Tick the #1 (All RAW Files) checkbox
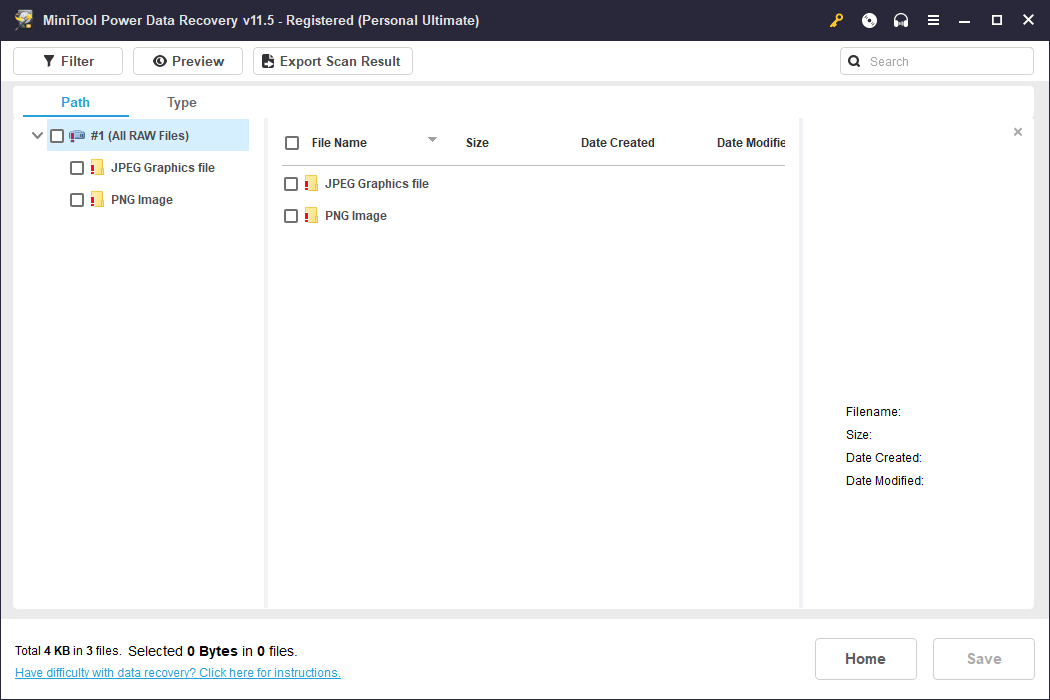 tap(57, 136)
